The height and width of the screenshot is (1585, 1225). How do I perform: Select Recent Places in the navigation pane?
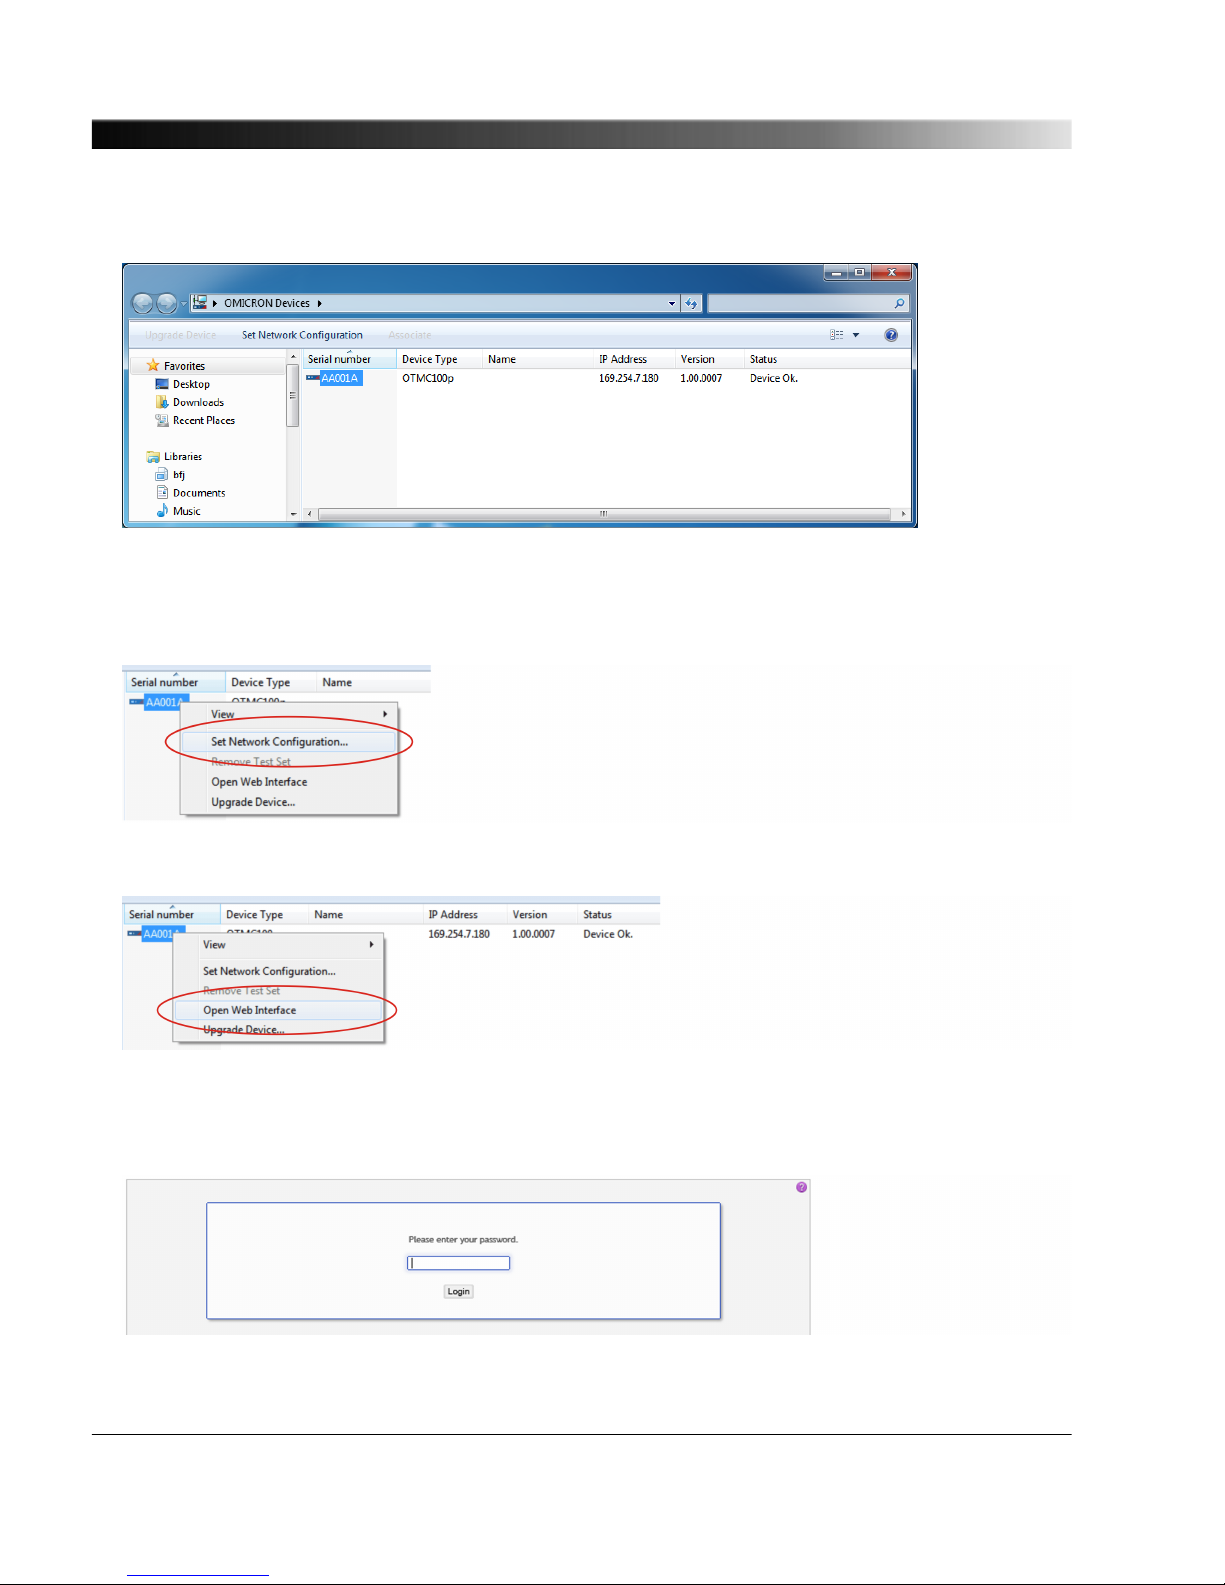point(204,420)
